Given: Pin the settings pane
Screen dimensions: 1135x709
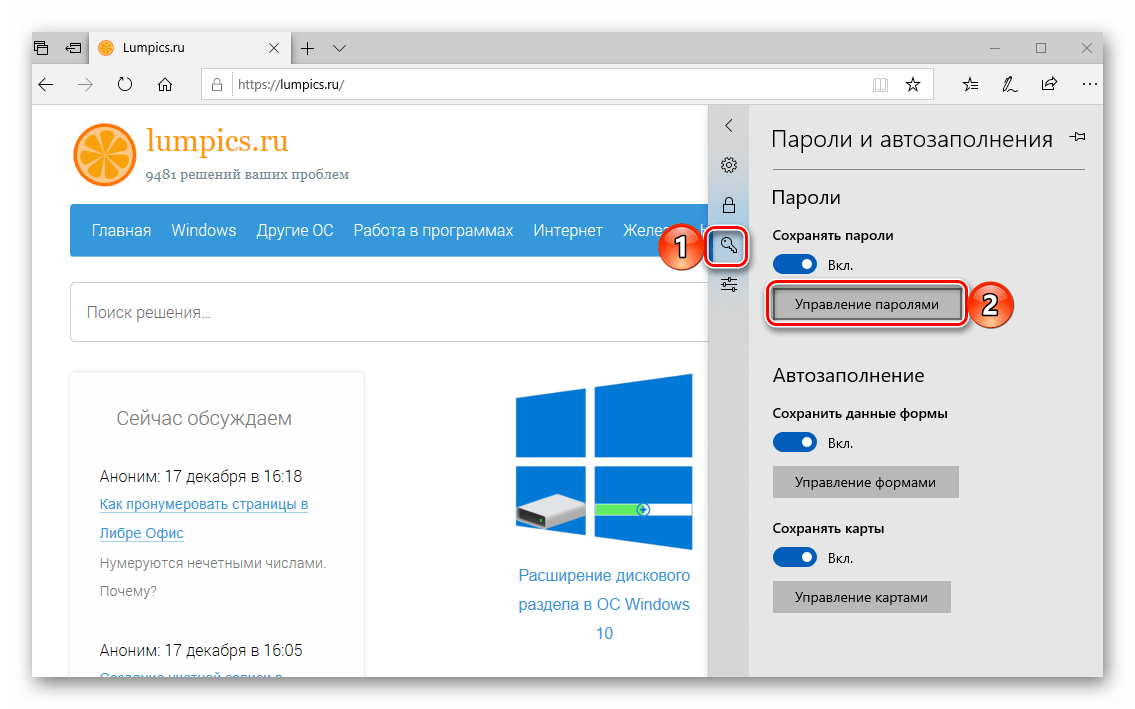Looking at the screenshot, I should tap(1078, 137).
